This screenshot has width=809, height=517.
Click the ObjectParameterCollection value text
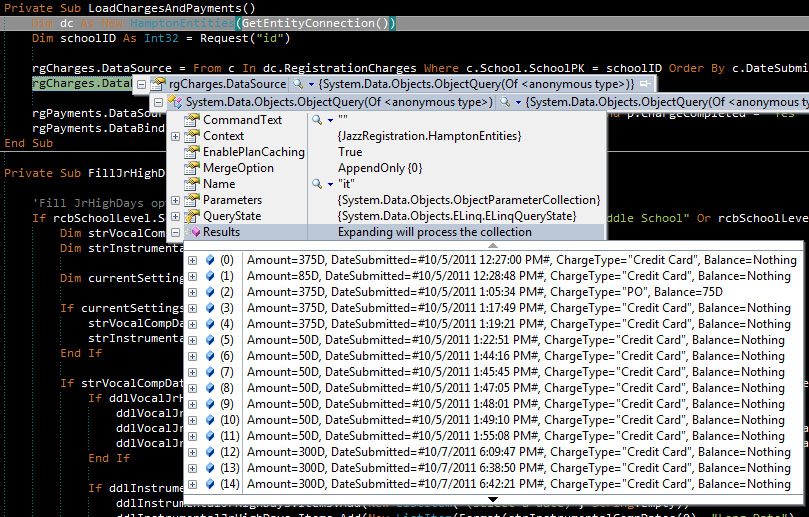468,200
